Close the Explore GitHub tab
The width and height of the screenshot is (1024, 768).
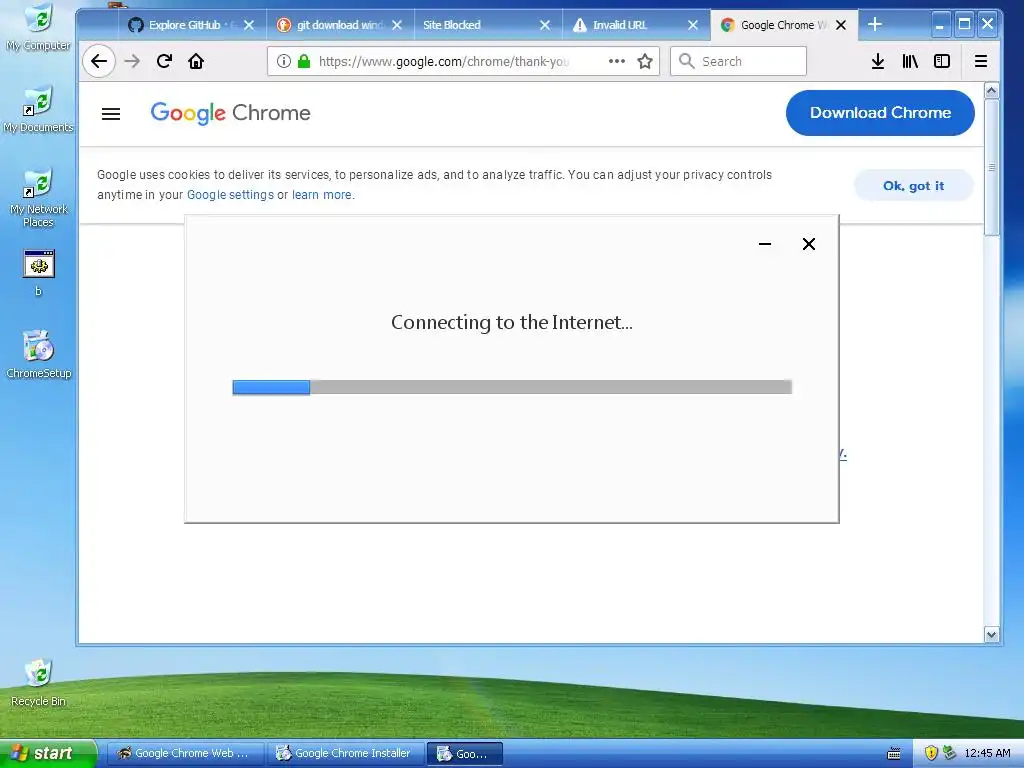click(x=249, y=25)
